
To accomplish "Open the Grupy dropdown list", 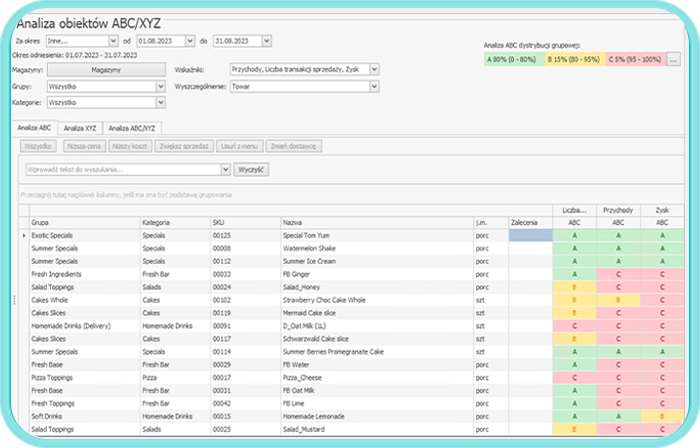I will (160, 86).
